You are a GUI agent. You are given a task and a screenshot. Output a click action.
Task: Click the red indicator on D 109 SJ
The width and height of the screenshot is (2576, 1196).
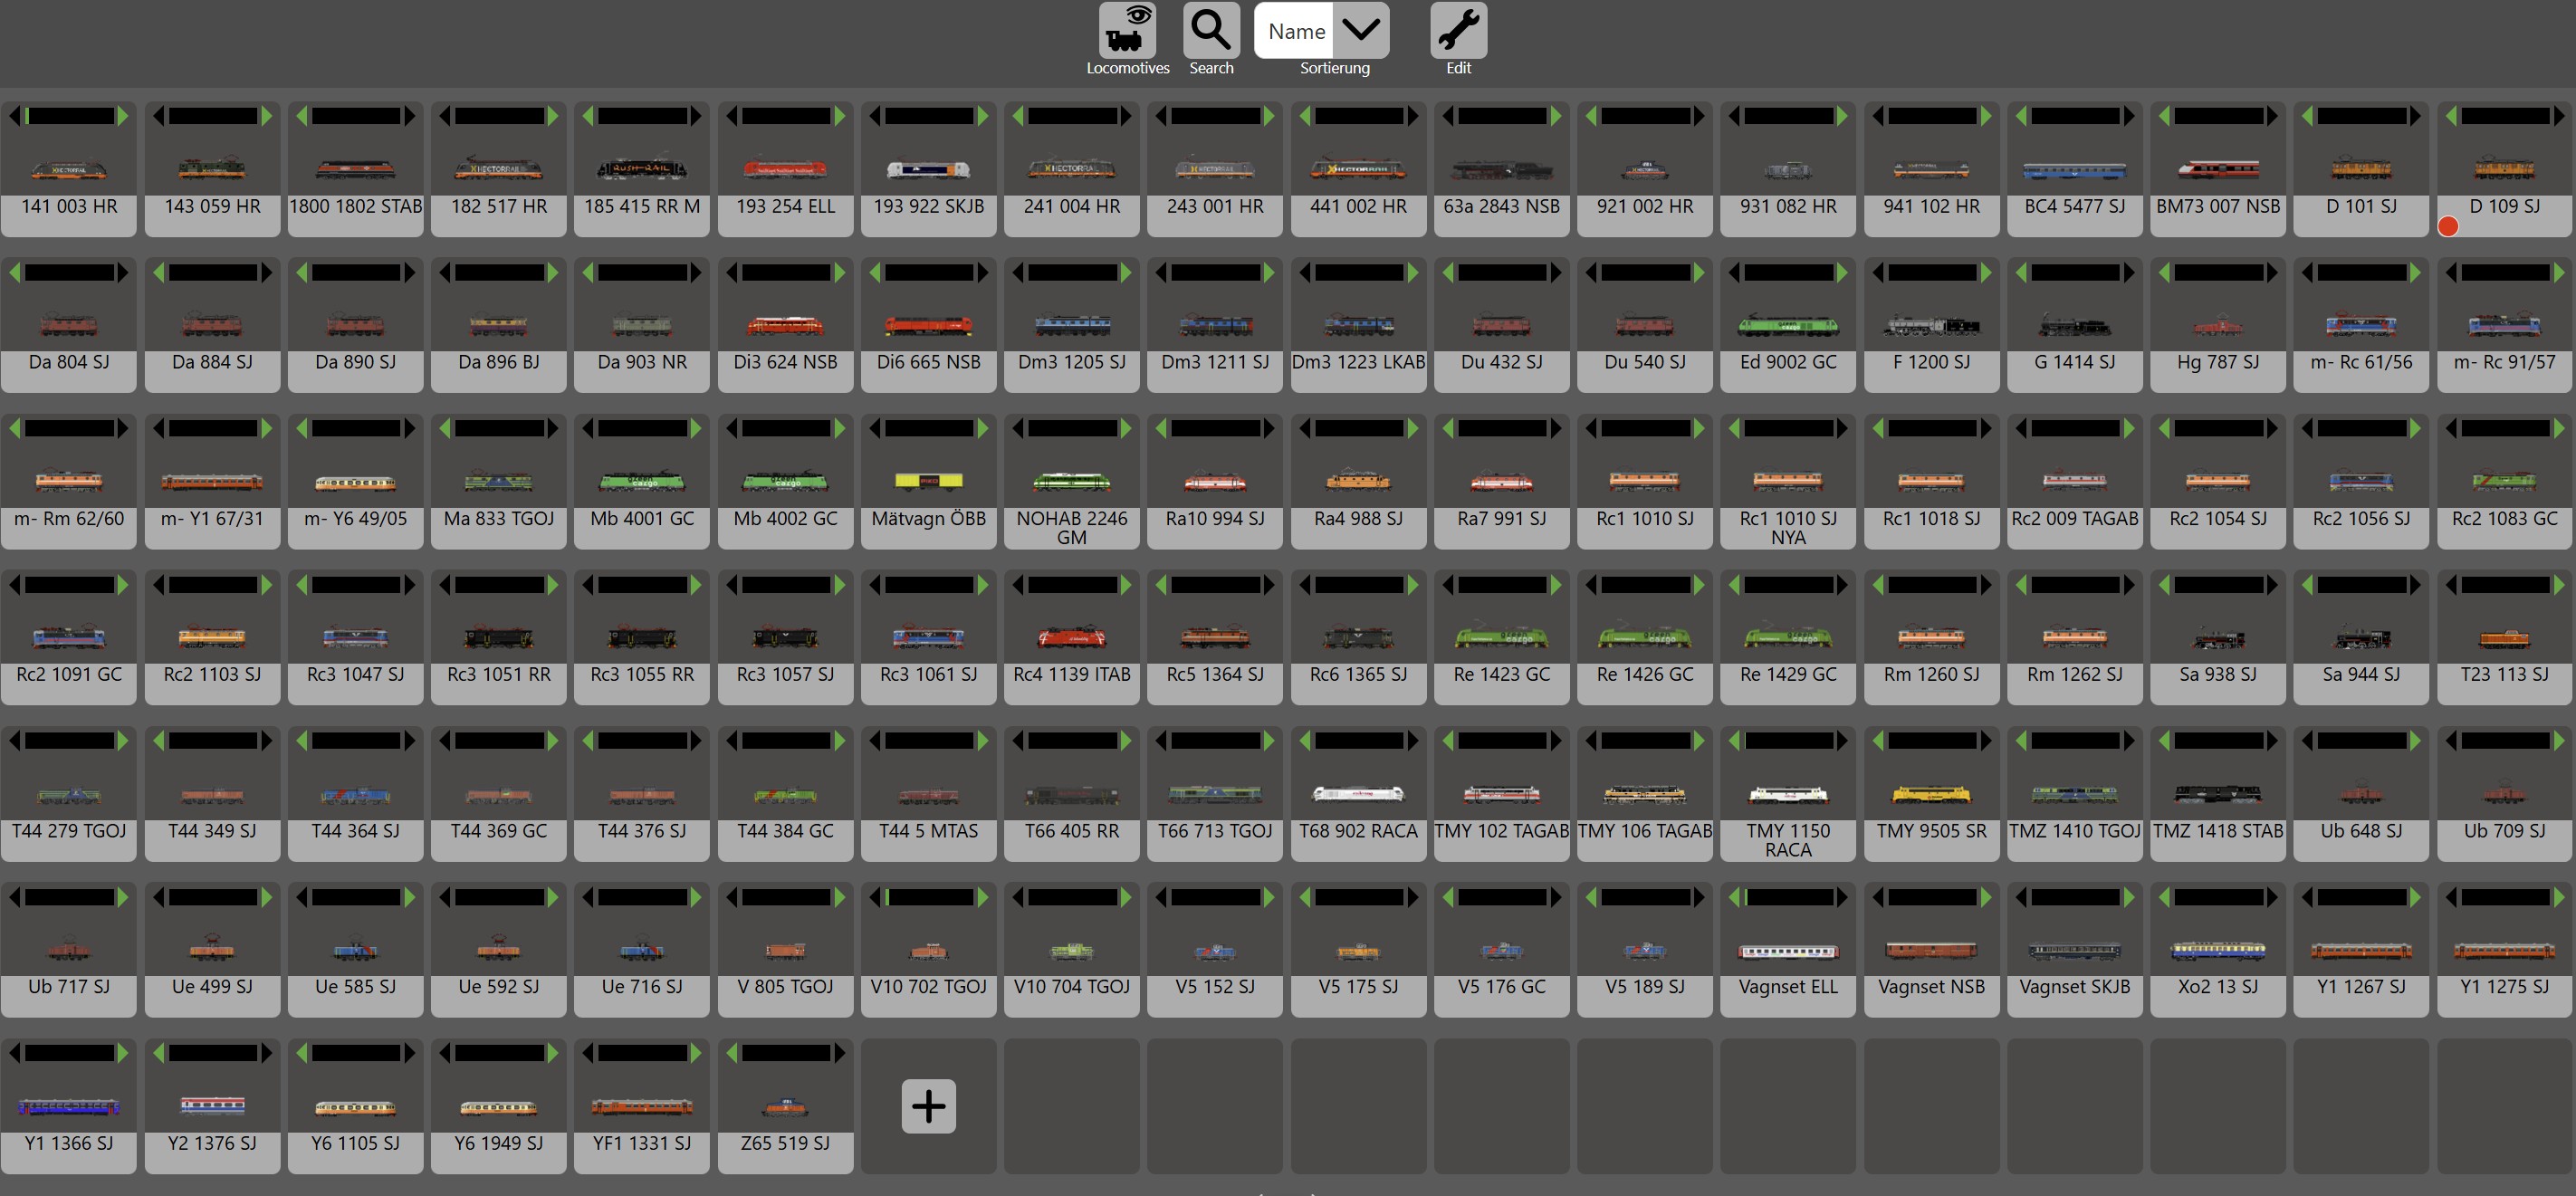(2448, 226)
